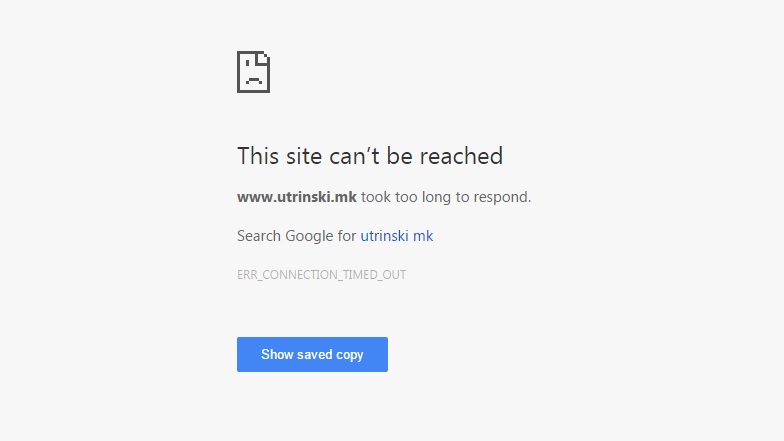Click the word "site" in the heading

point(304,156)
